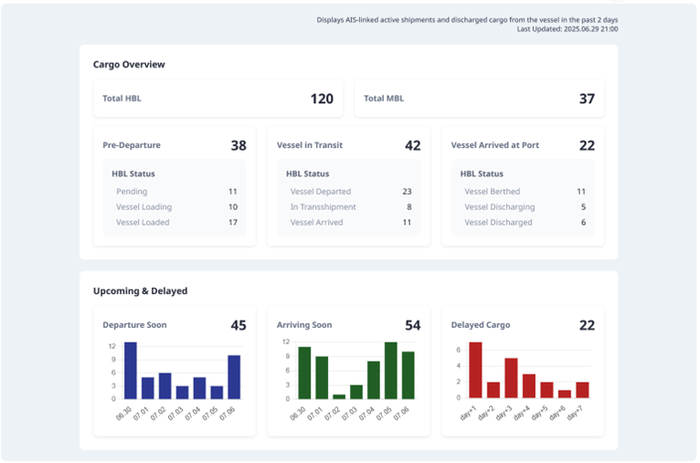Select the Vessel Berthed status row

tap(523, 191)
